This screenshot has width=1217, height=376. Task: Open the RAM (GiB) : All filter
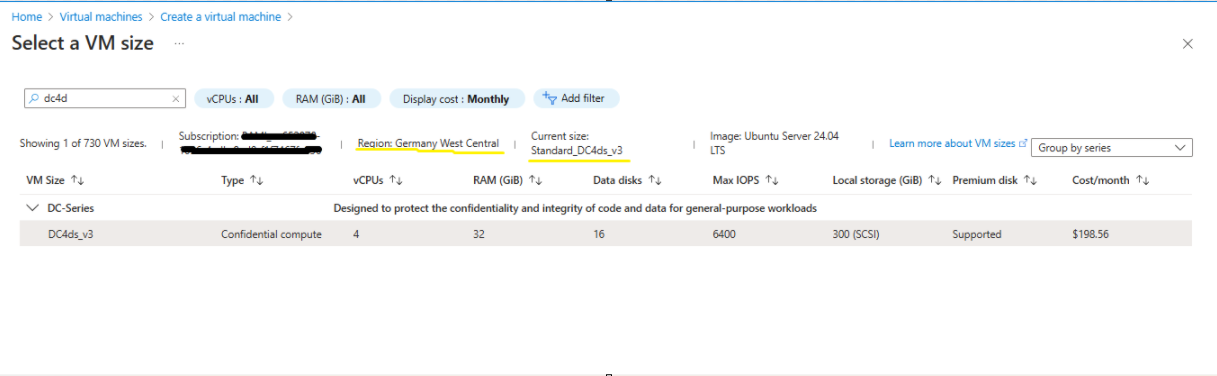(330, 99)
